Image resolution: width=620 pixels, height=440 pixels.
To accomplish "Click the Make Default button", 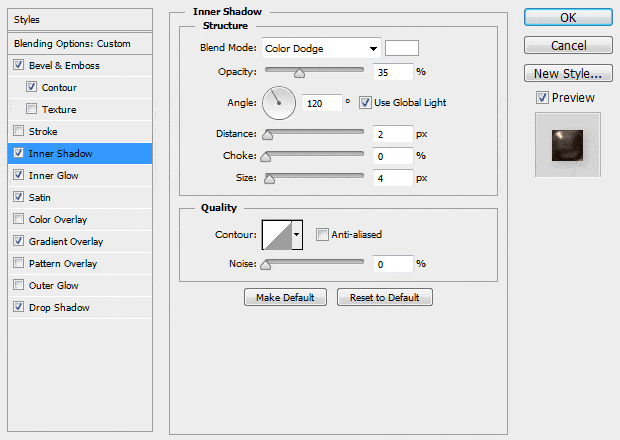I will 285,297.
